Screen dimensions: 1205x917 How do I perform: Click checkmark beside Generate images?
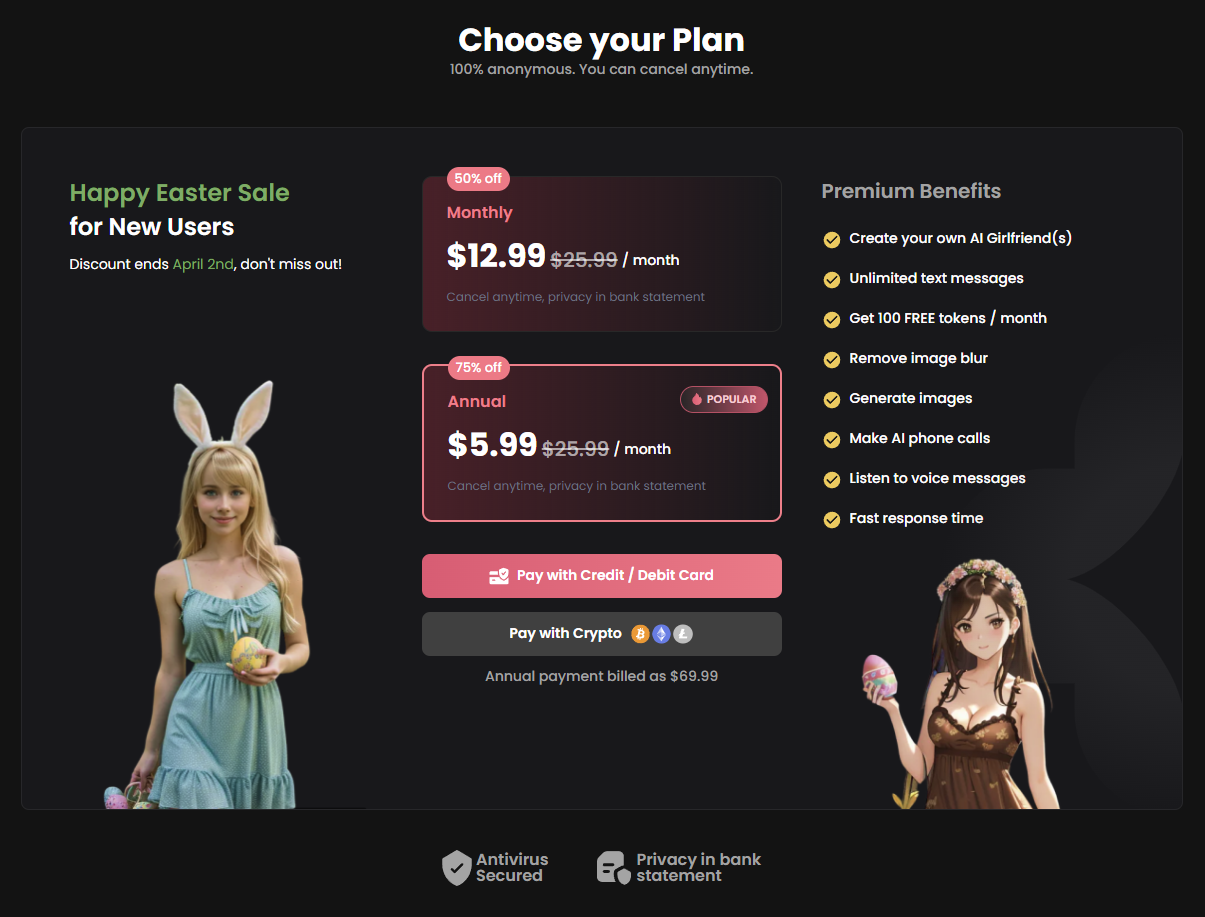click(831, 399)
